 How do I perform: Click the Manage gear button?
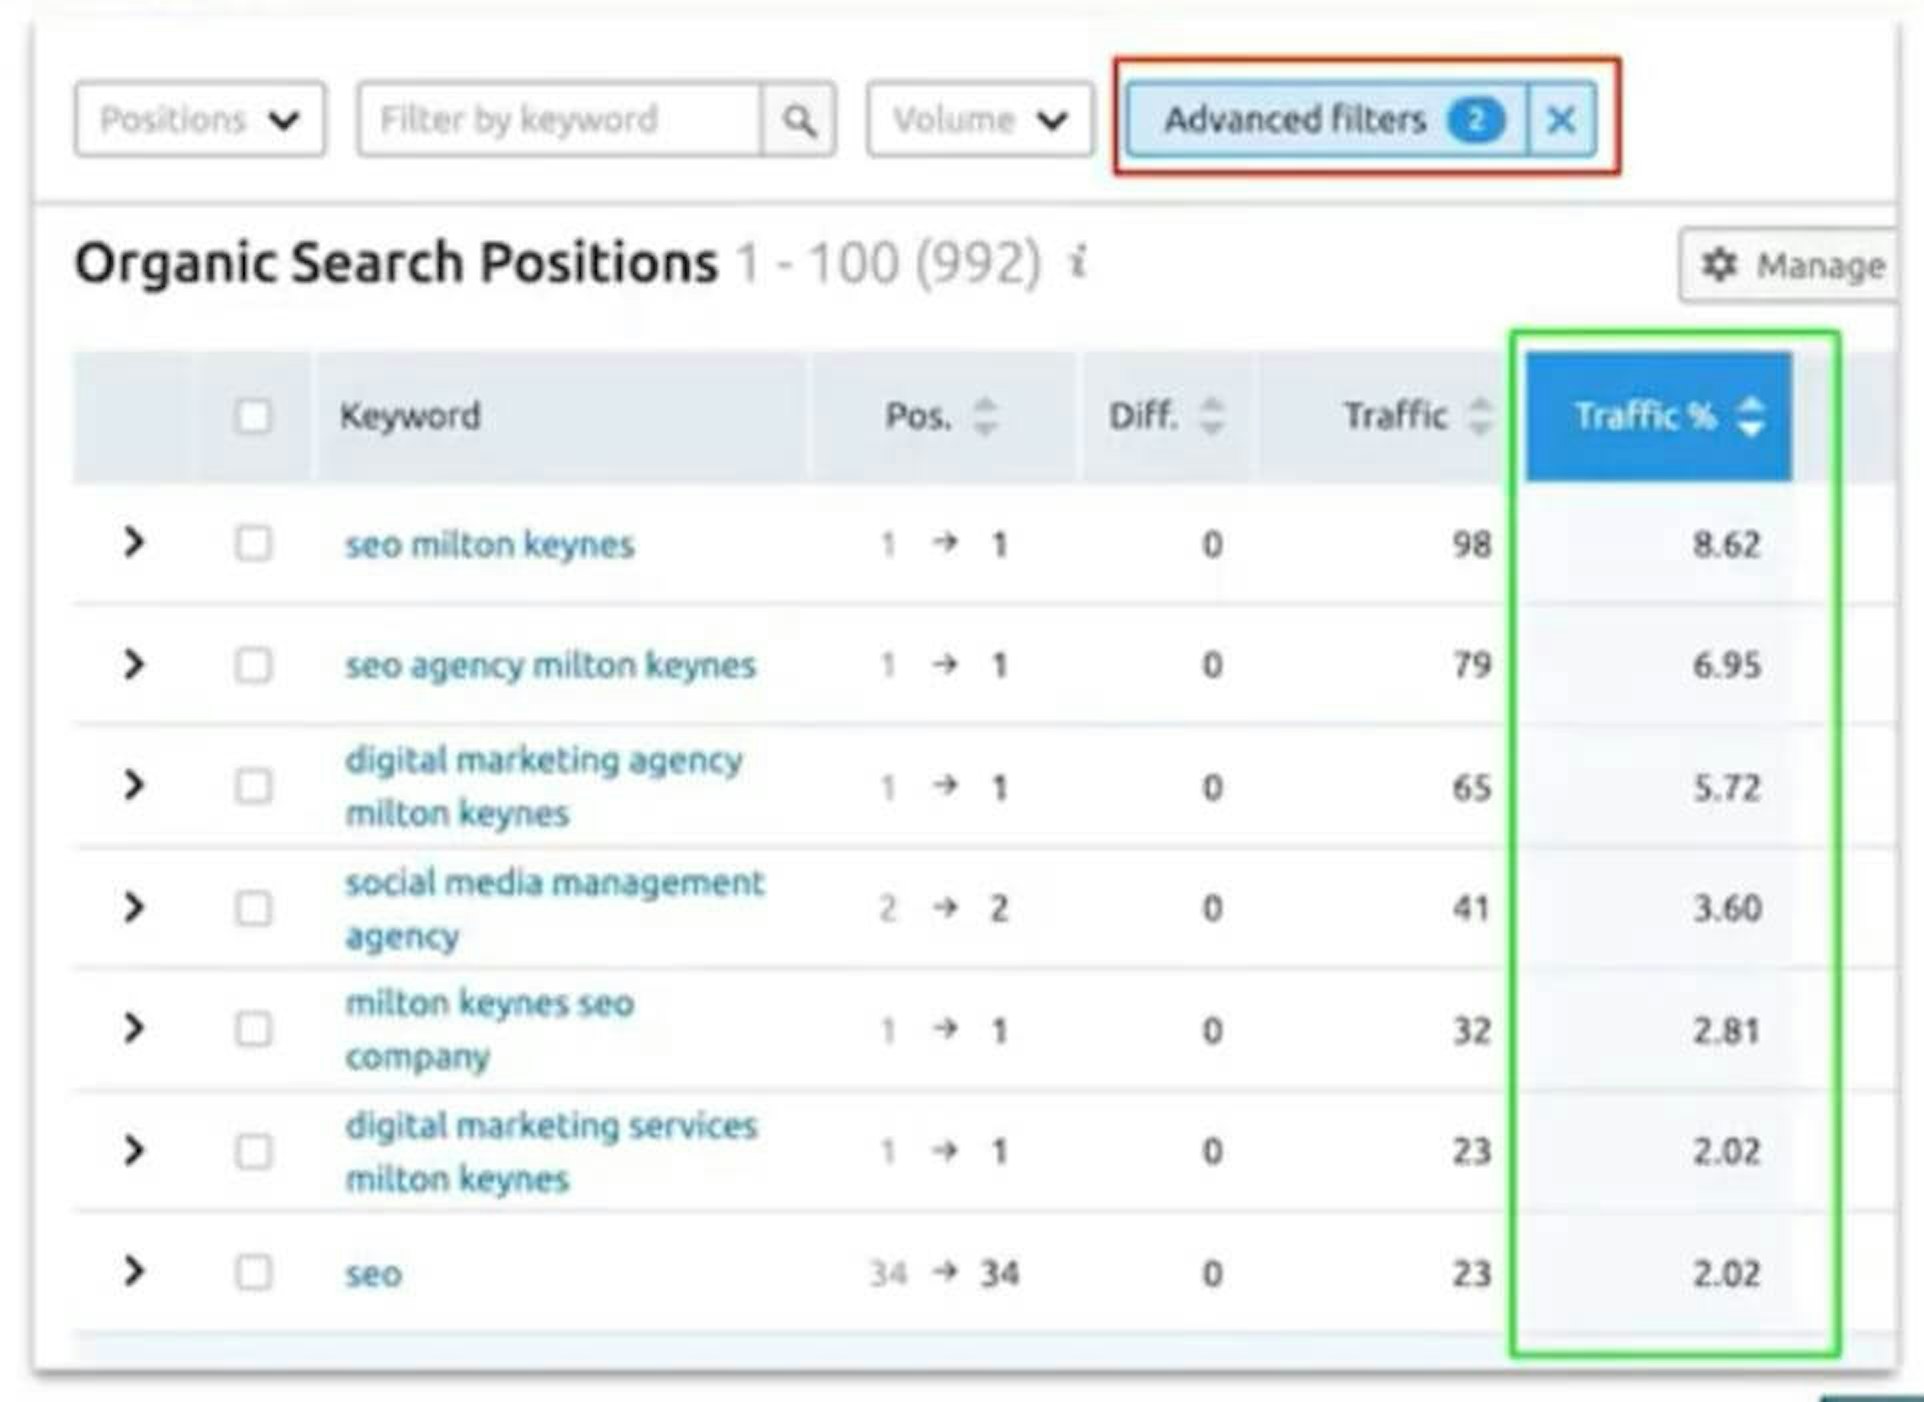coord(1790,266)
